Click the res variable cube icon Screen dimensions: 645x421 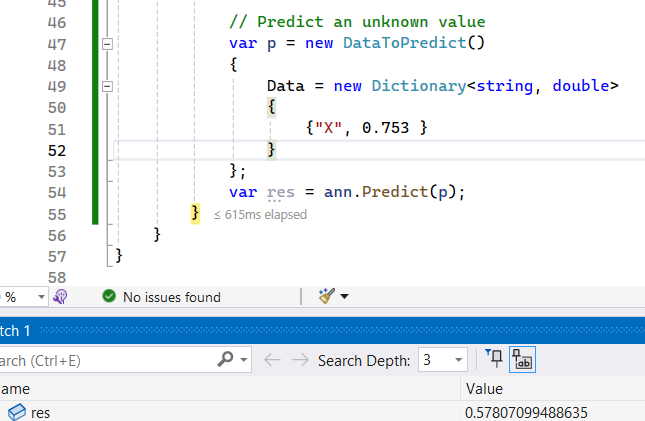click(17, 412)
